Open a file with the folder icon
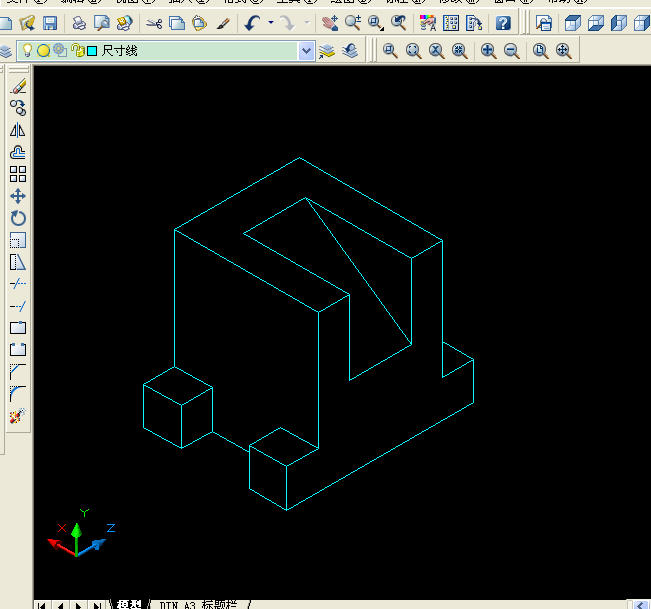The image size is (651, 609). pos(27,23)
